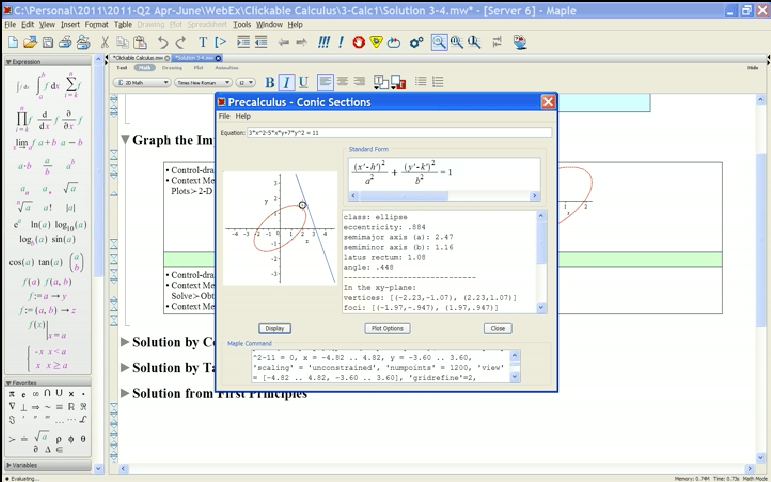Switch to Text input mode
This screenshot has width=771, height=482.
pos(121,68)
